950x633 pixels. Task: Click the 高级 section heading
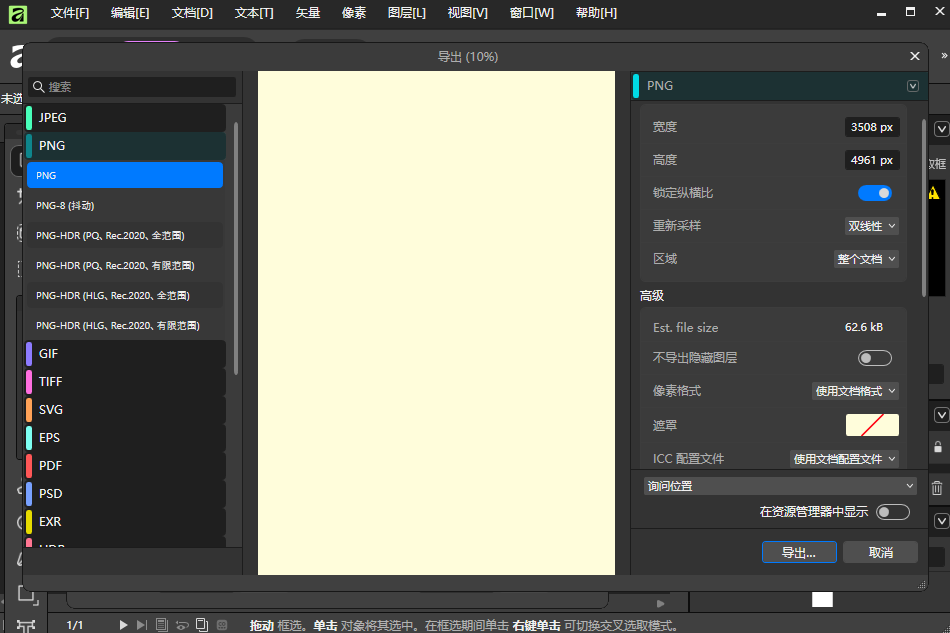pos(652,296)
